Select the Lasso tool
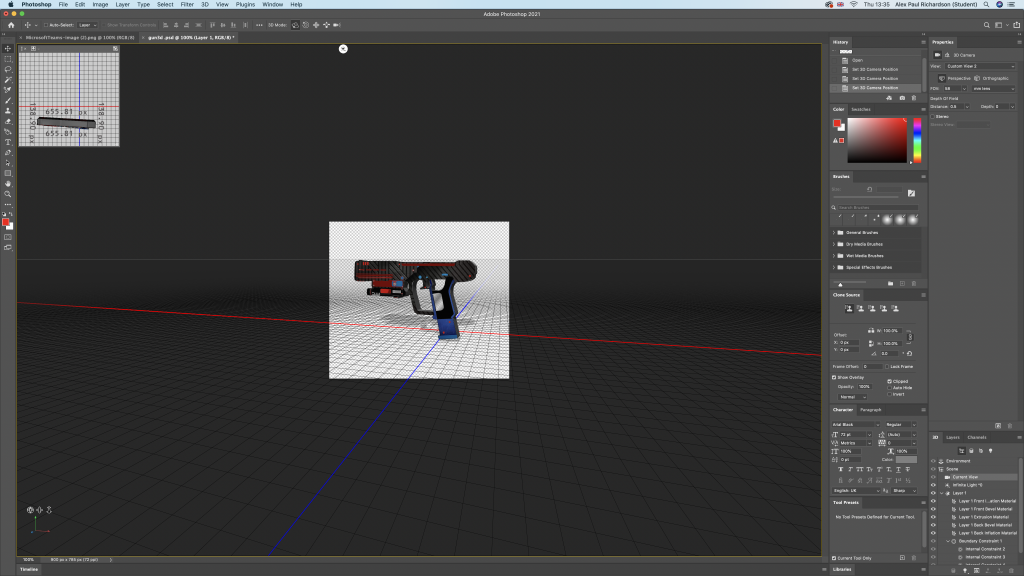 pyautogui.click(x=8, y=69)
